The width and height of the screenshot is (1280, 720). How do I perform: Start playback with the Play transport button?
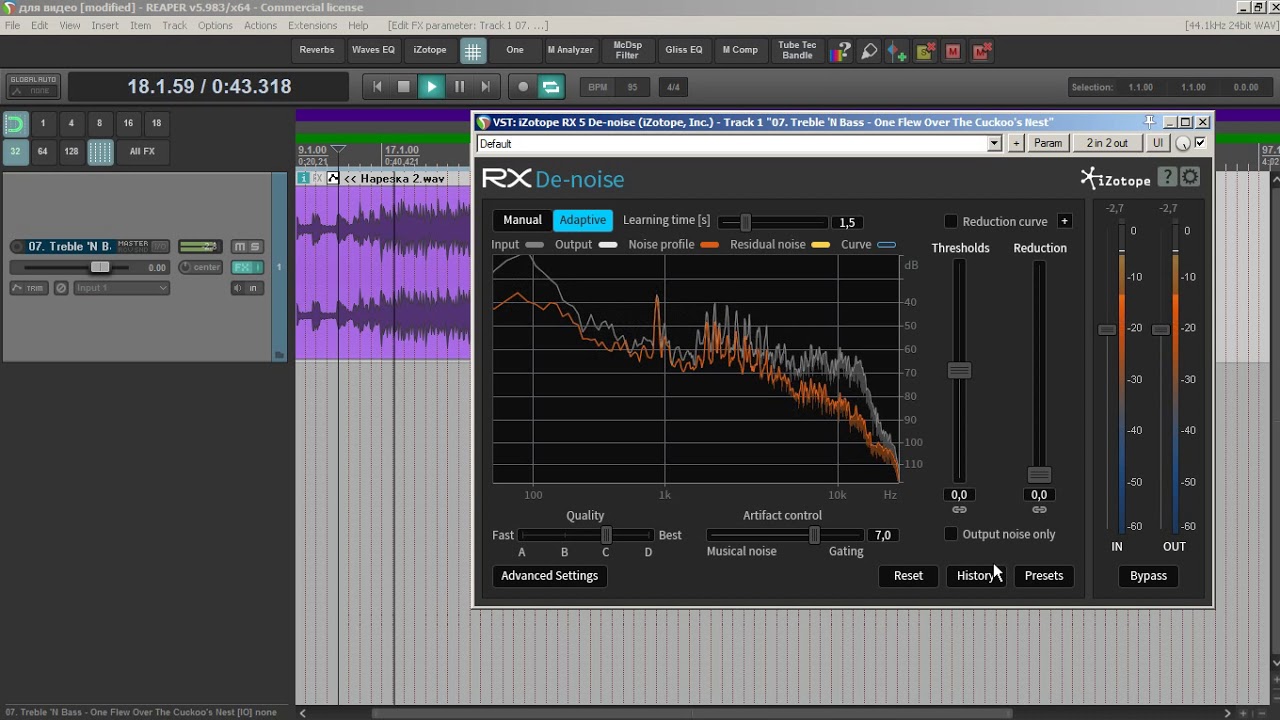[x=431, y=87]
